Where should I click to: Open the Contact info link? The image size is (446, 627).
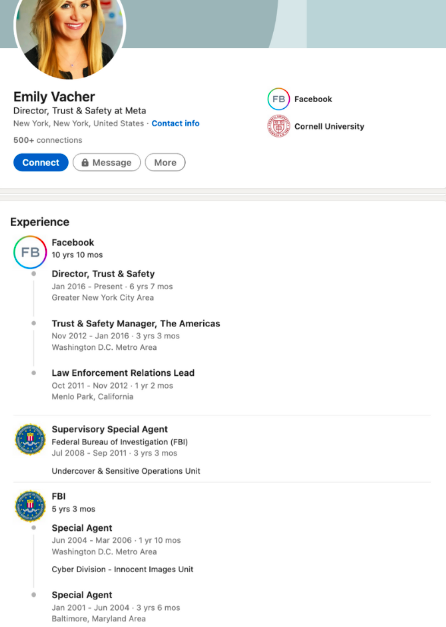point(175,123)
